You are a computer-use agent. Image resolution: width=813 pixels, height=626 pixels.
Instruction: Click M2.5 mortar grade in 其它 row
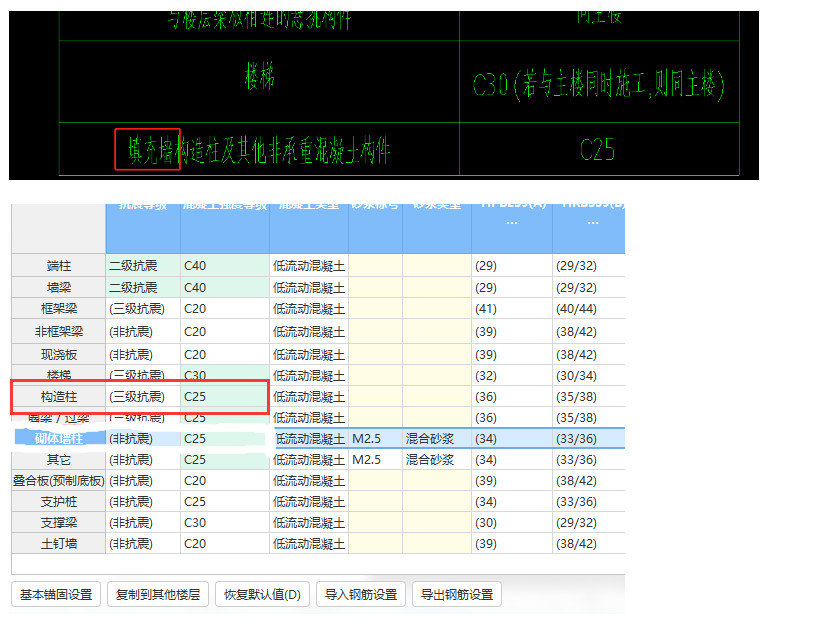coord(375,460)
